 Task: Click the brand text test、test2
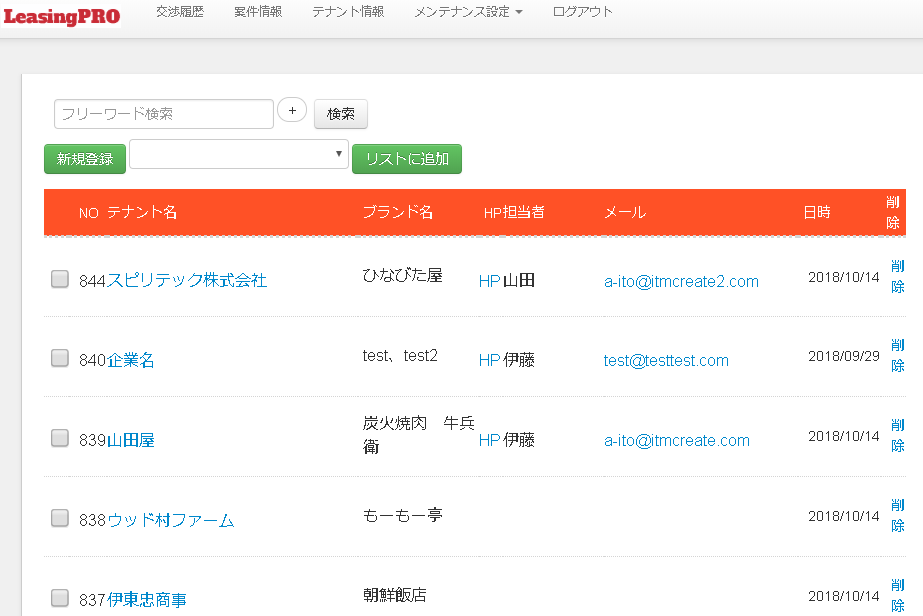pos(400,356)
